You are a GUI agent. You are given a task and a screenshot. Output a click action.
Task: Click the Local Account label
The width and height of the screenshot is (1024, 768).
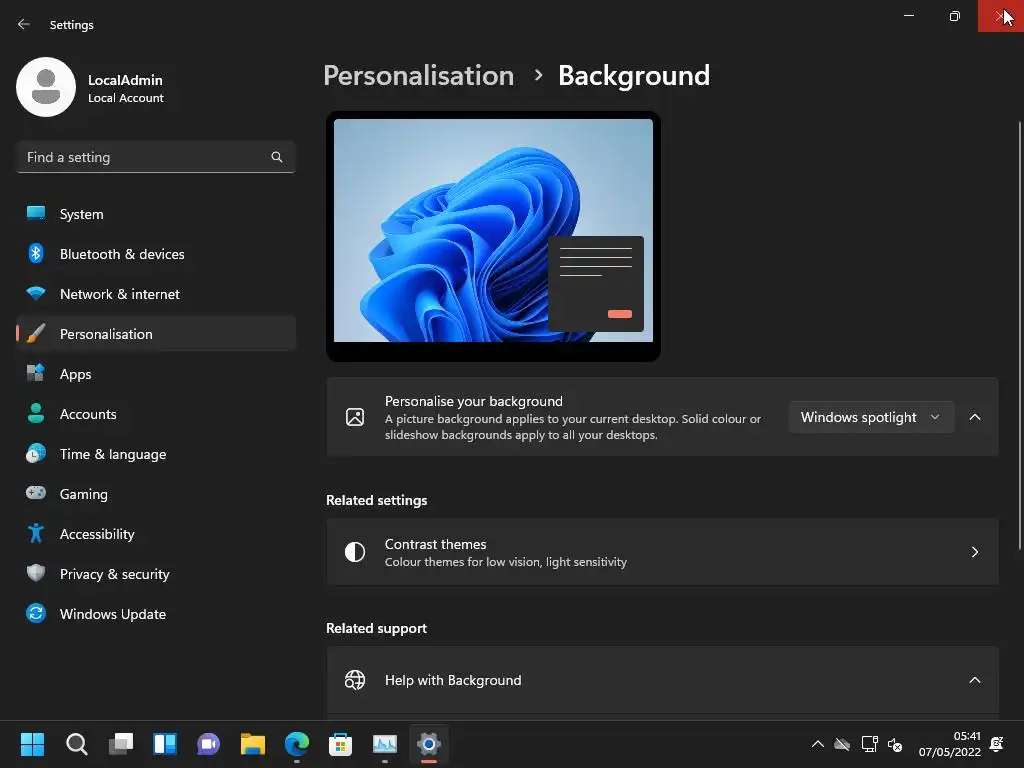click(126, 98)
